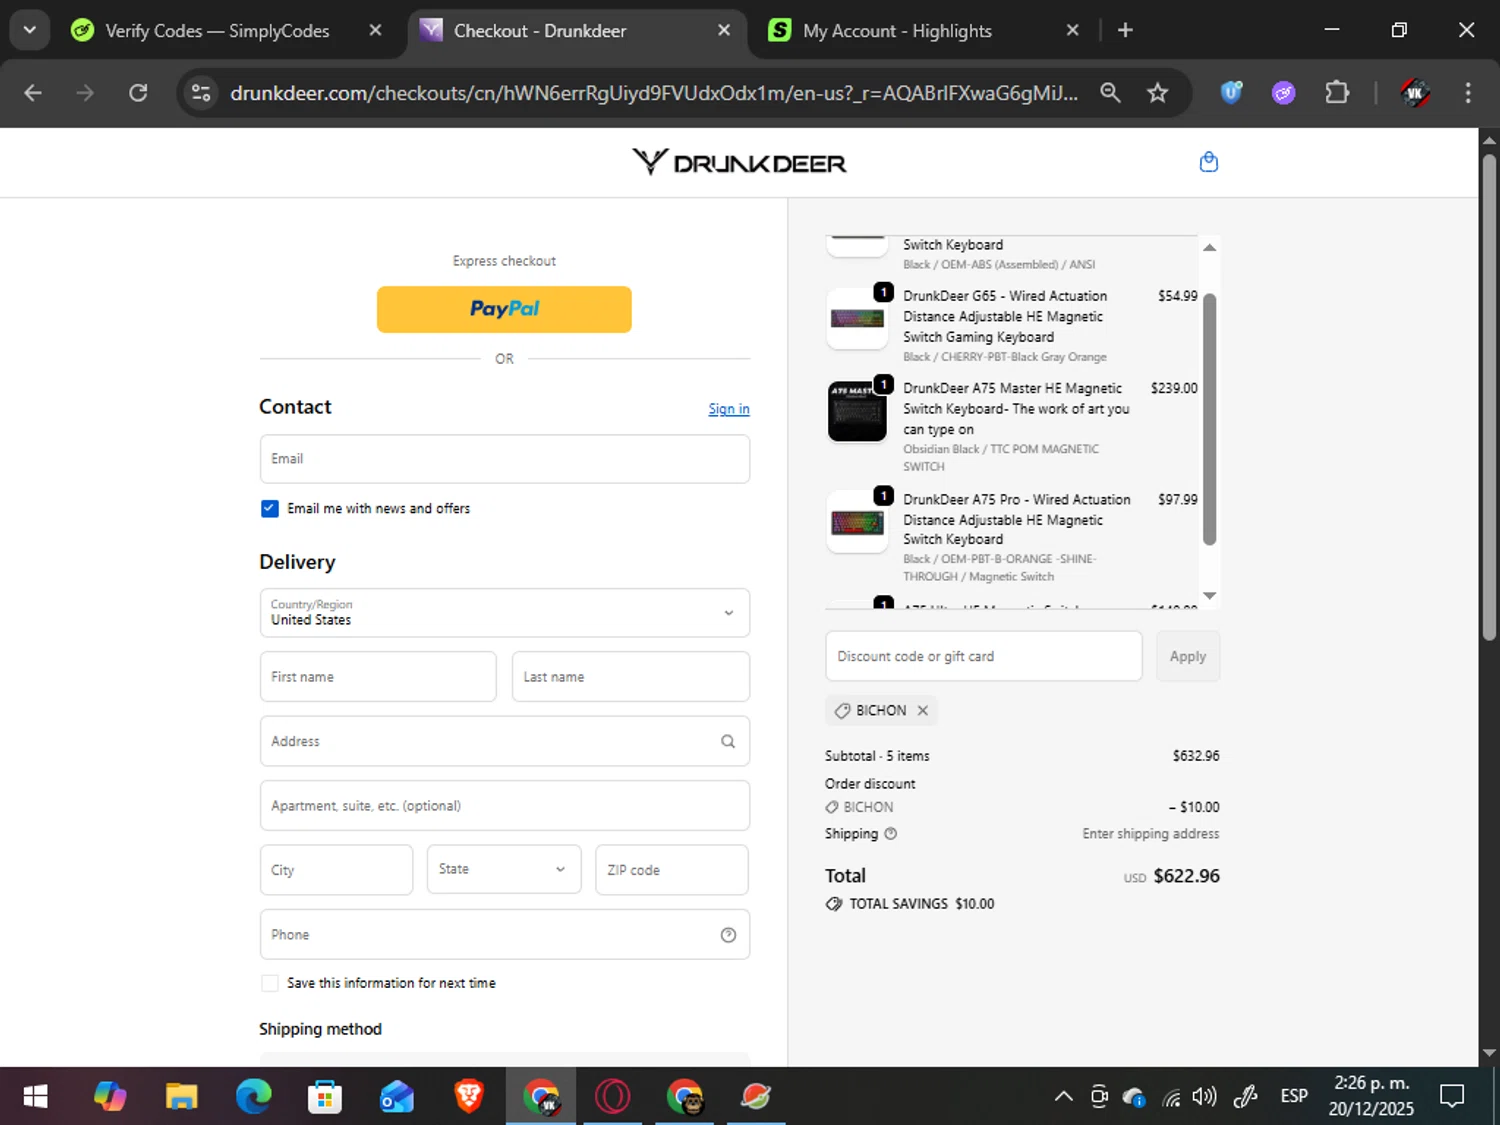
Task: Close the Verify Codes — SimplyCodes tab
Action: click(x=375, y=30)
